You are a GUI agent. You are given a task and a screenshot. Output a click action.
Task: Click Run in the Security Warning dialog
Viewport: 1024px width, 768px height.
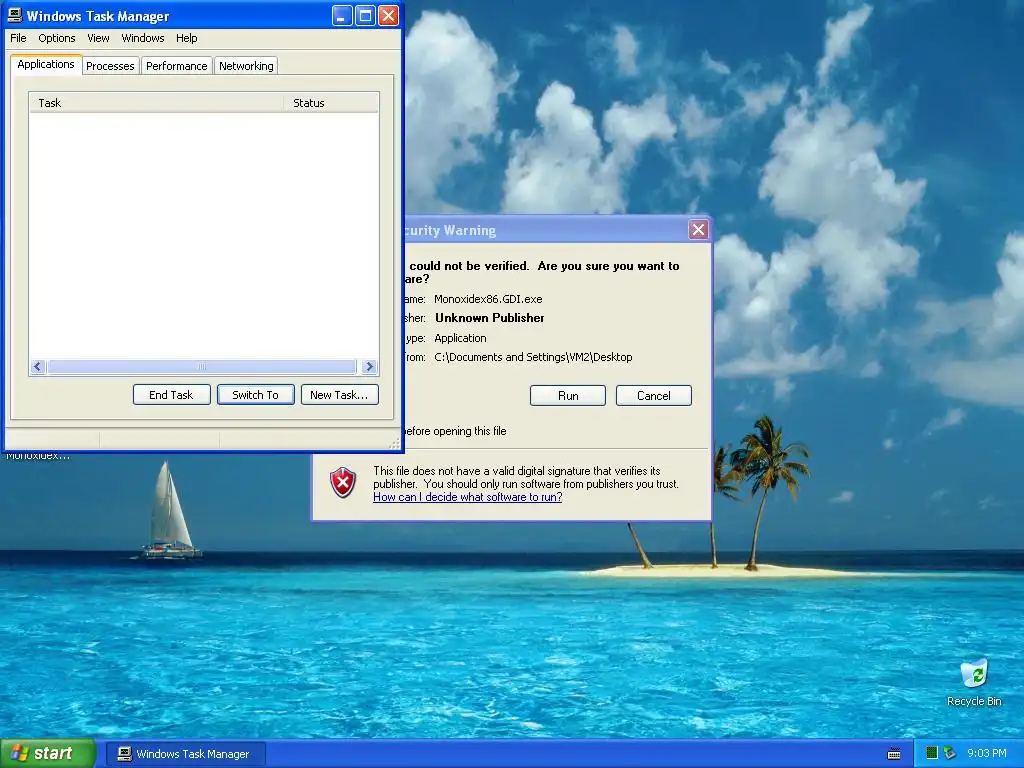568,396
